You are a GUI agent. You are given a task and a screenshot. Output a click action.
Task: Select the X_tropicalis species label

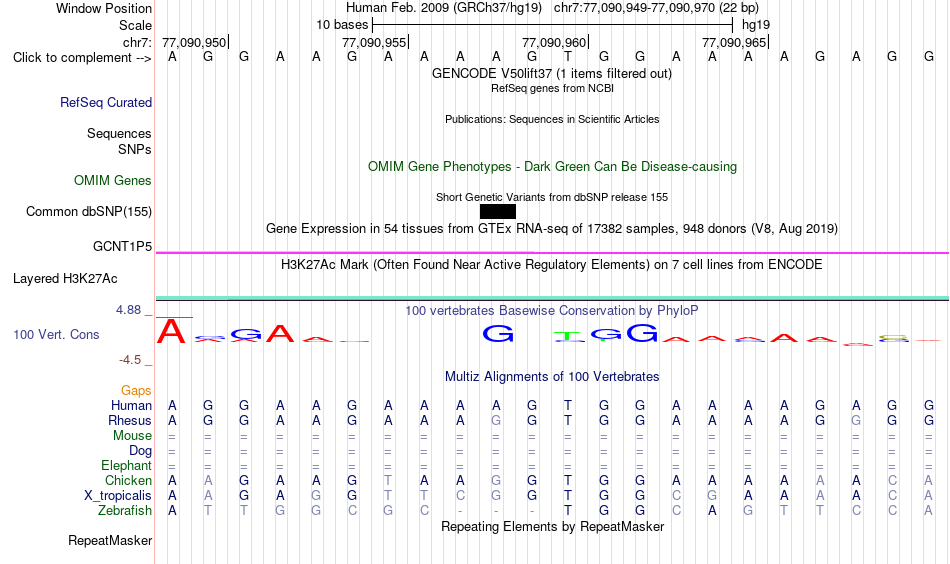(118, 496)
